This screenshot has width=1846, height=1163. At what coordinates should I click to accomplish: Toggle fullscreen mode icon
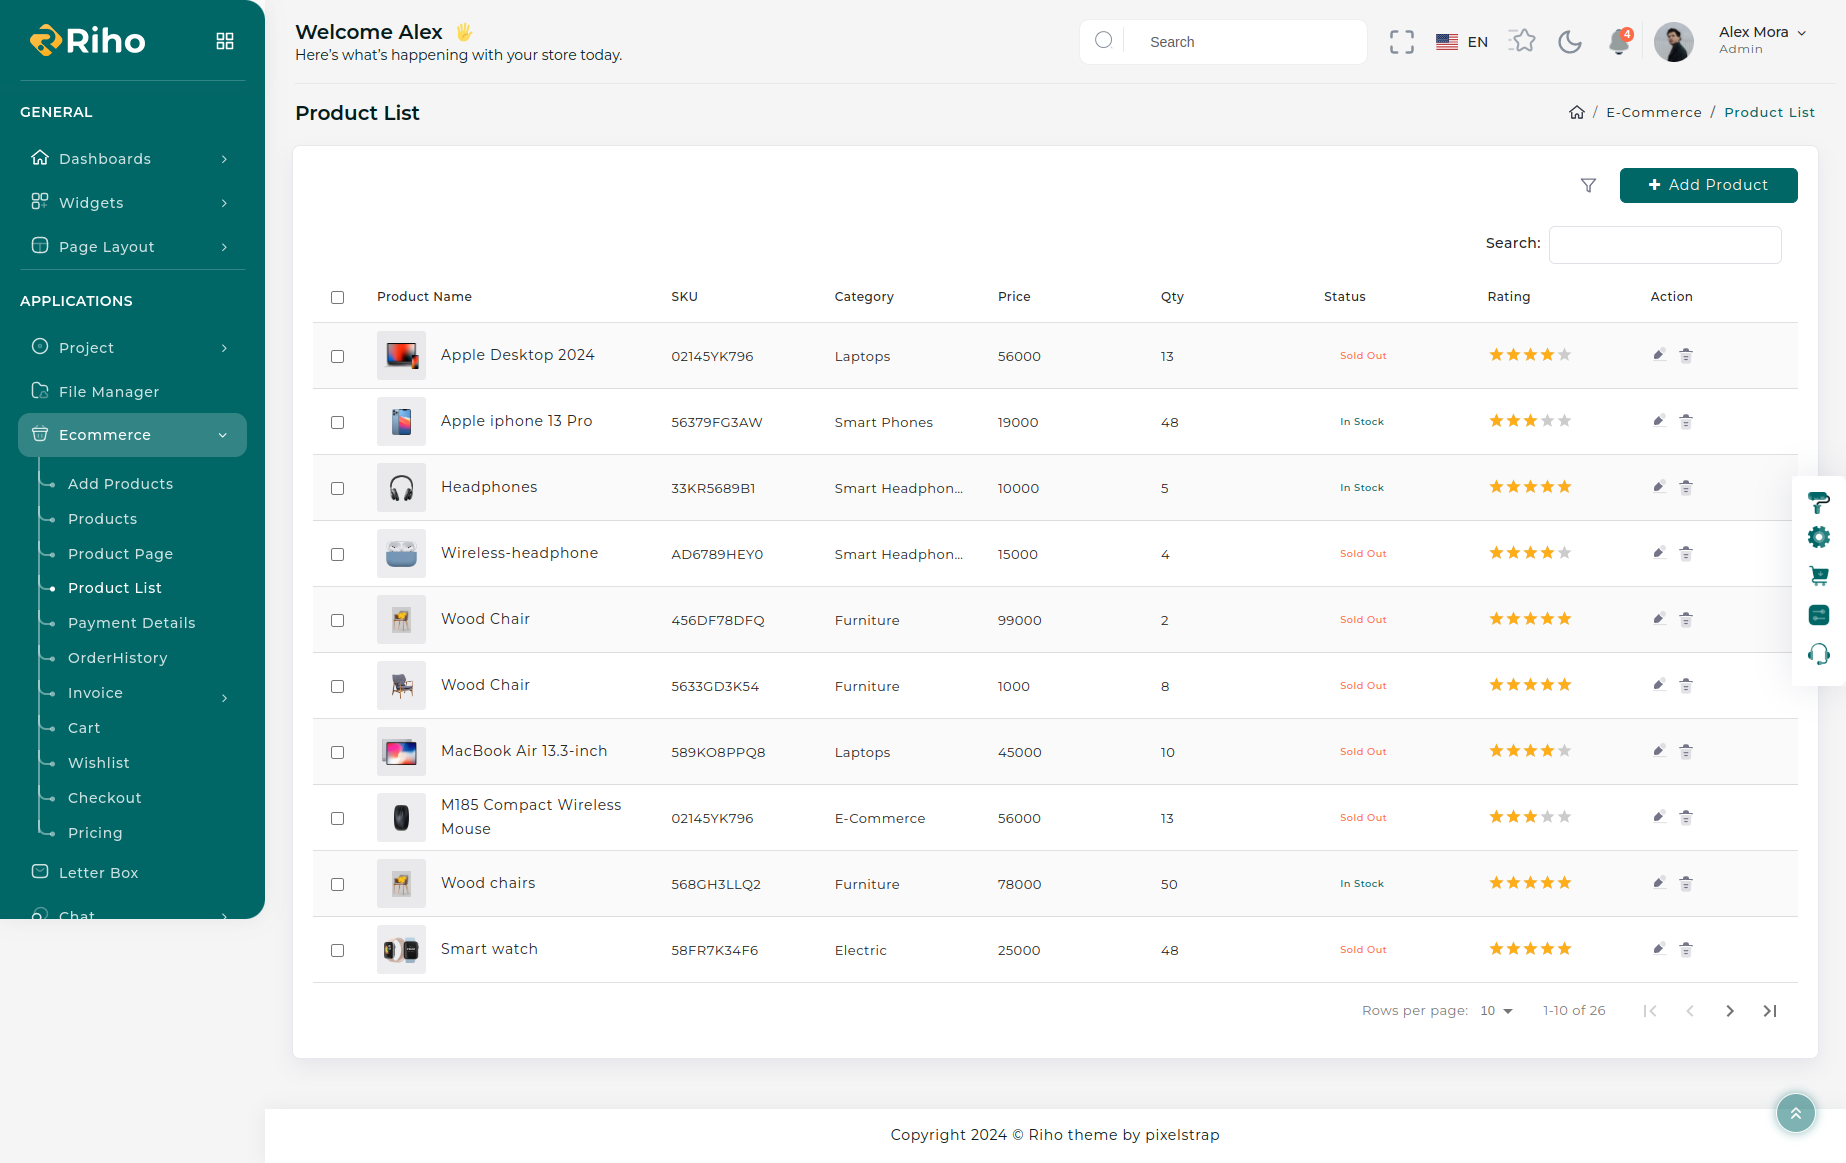(x=1401, y=42)
